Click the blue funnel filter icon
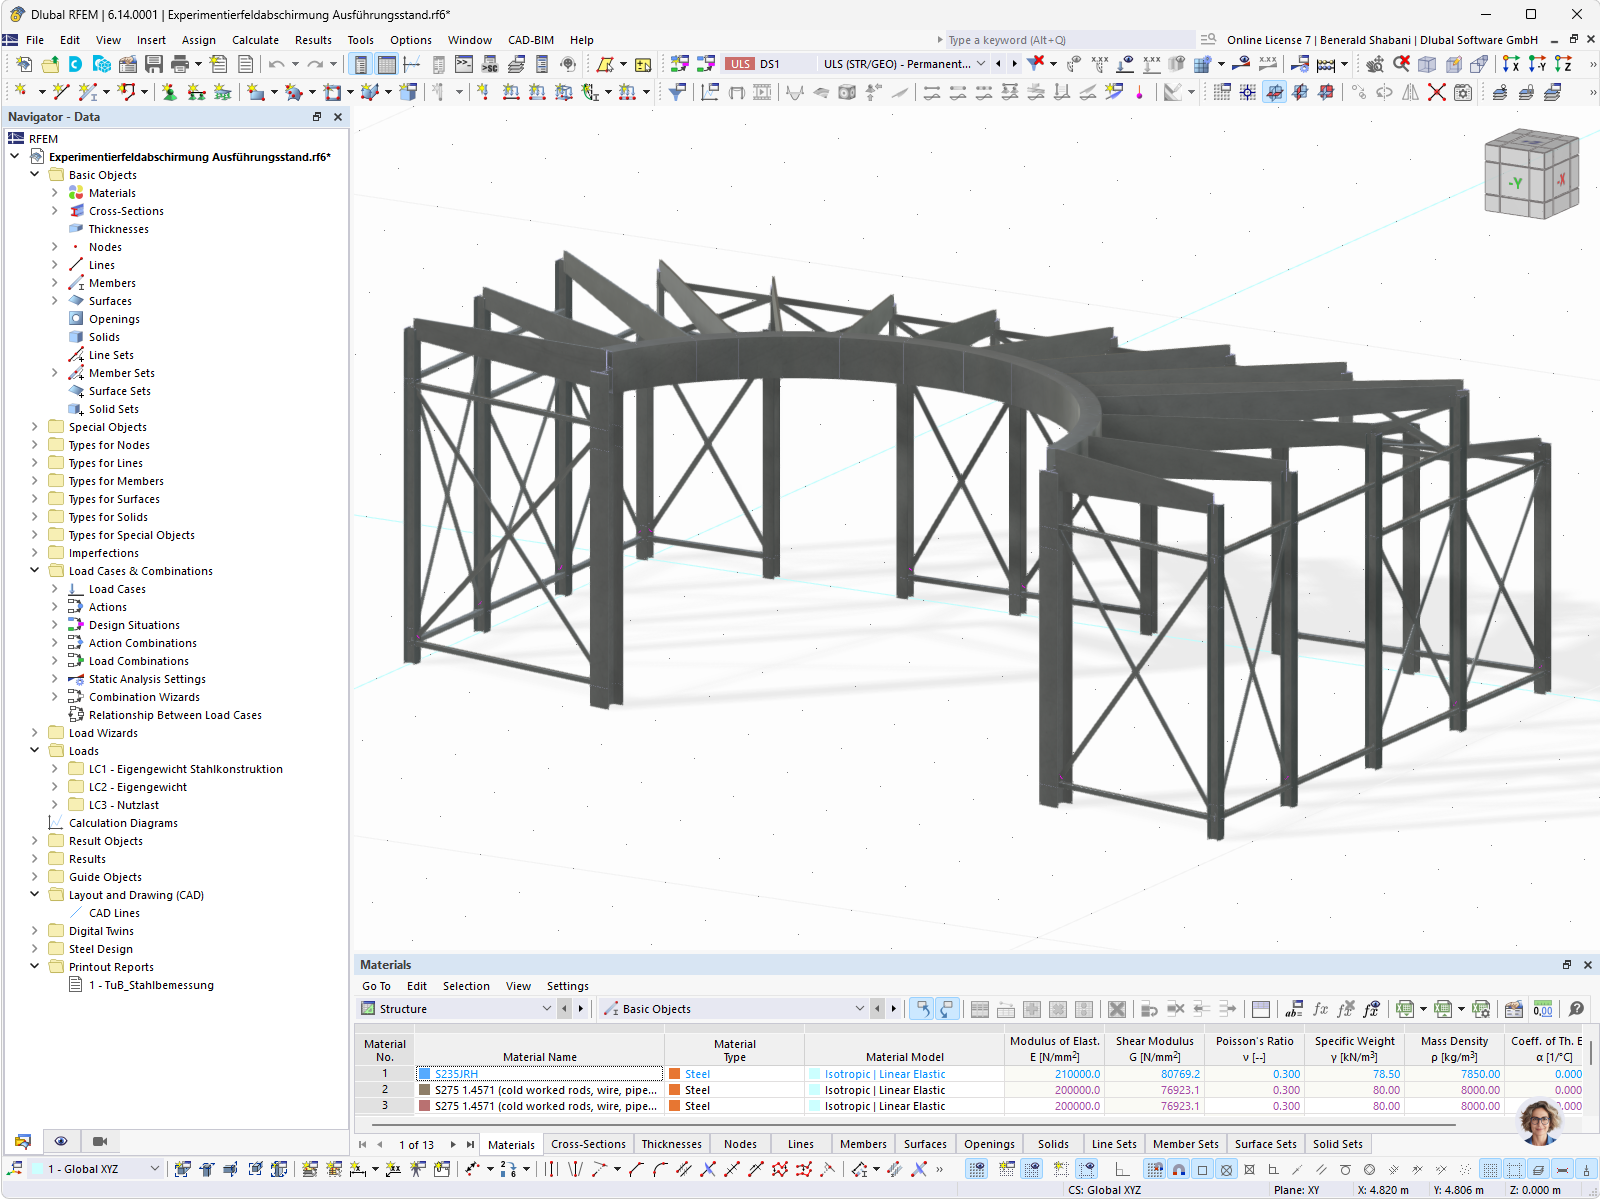 [x=677, y=92]
